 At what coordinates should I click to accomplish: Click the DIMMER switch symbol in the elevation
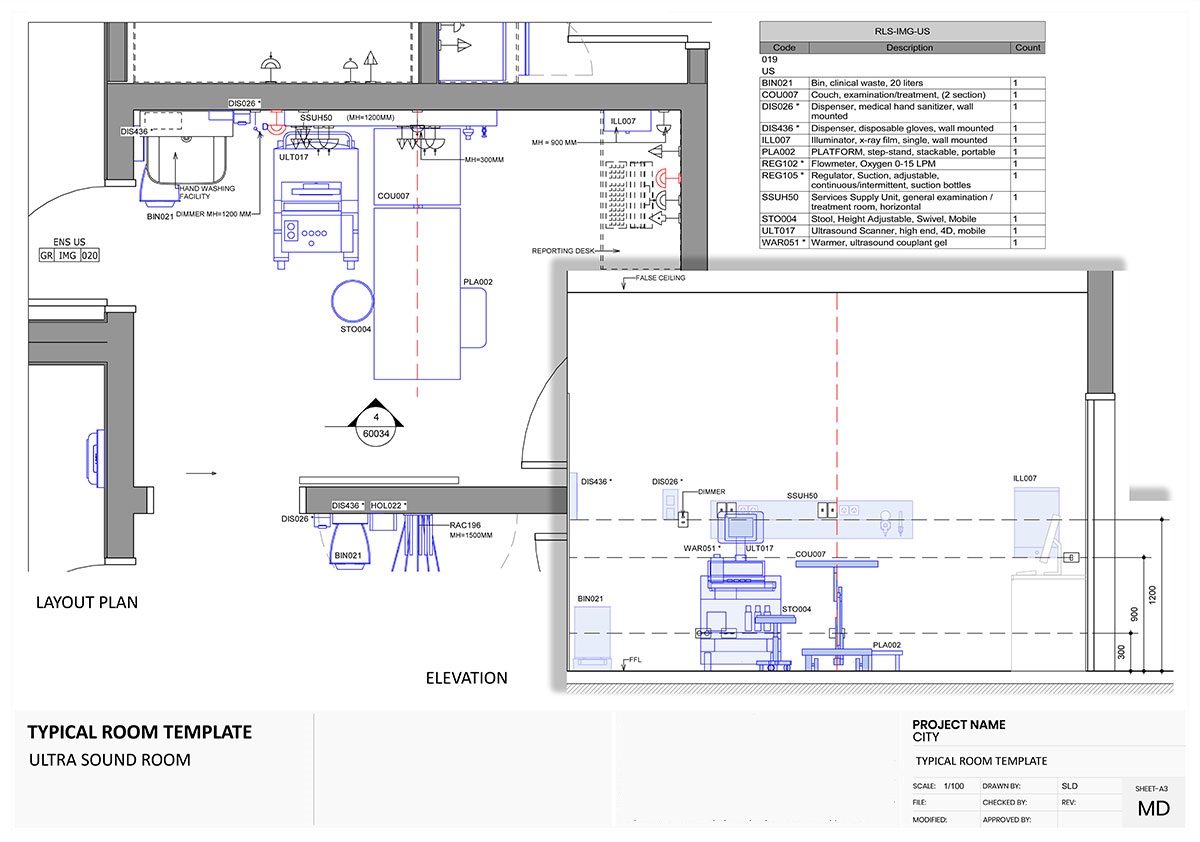tap(682, 518)
